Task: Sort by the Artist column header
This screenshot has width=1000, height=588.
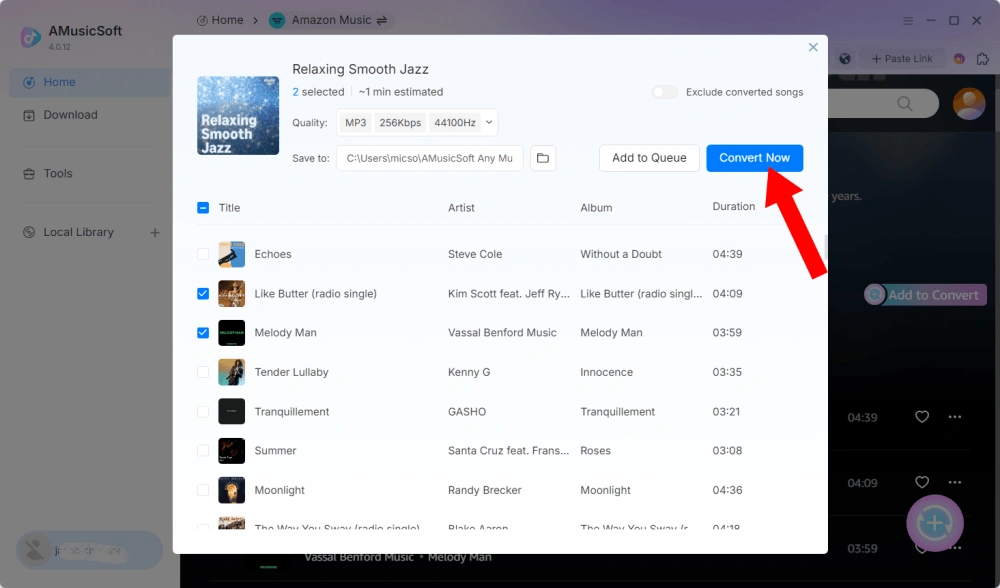Action: (x=461, y=207)
